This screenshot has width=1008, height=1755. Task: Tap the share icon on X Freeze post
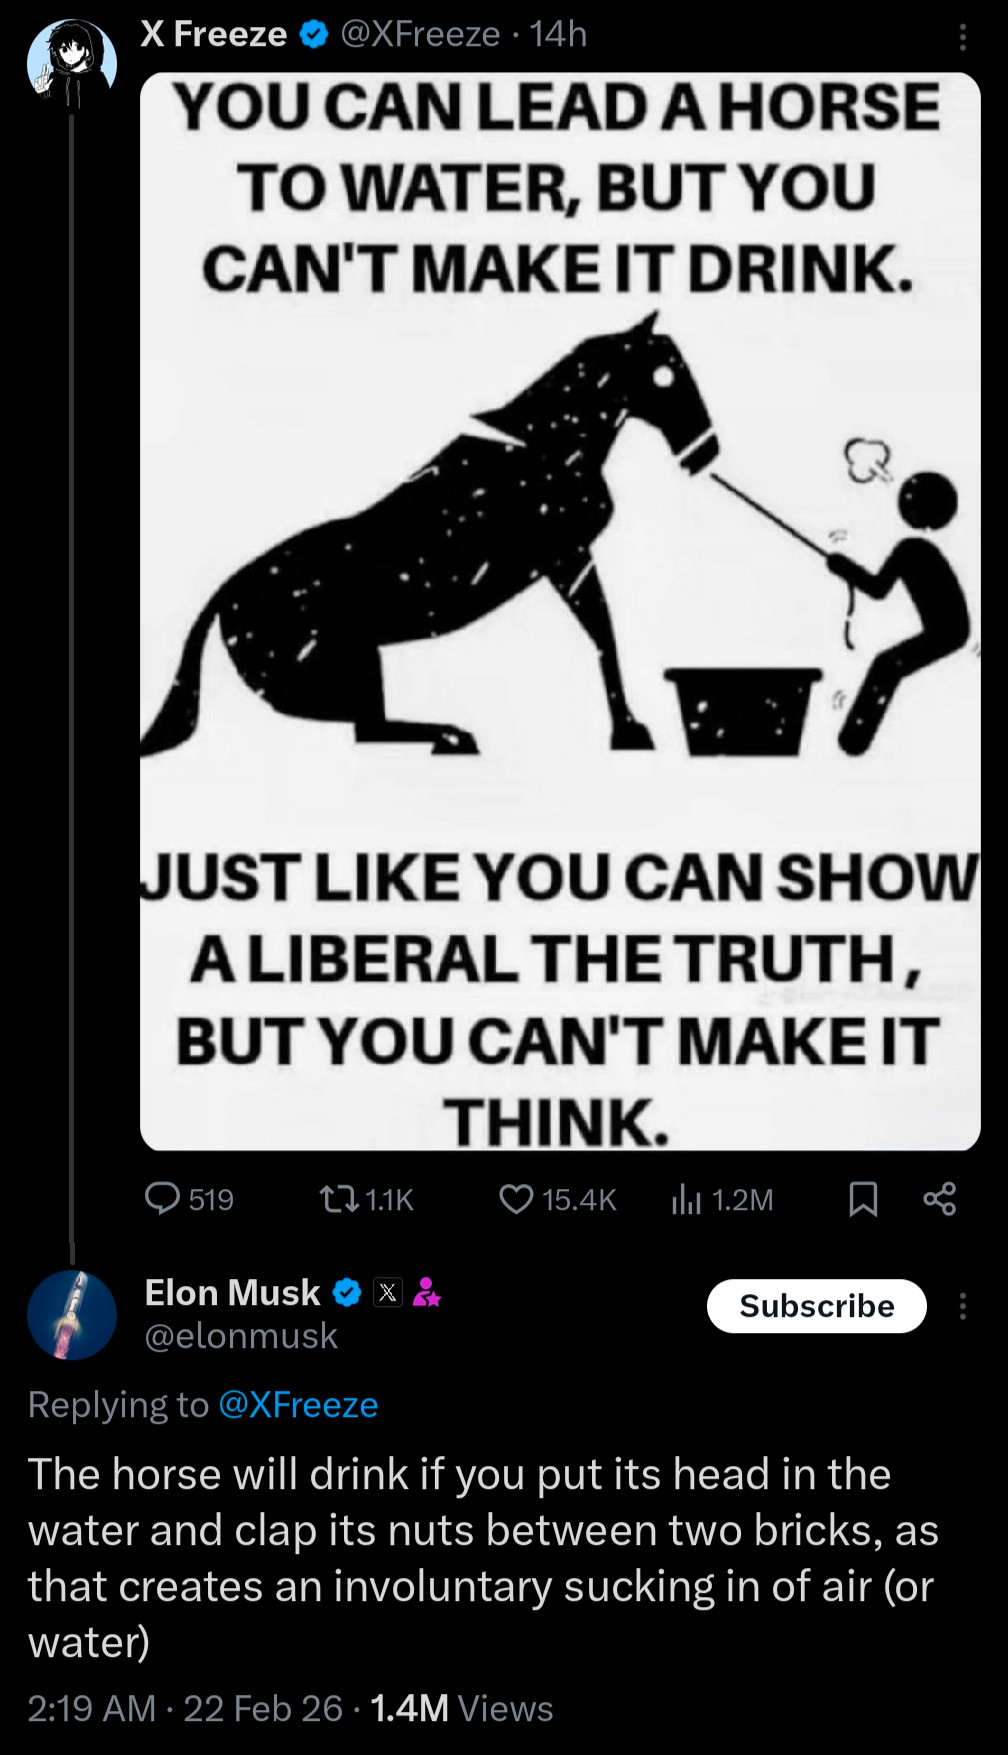pos(939,1198)
